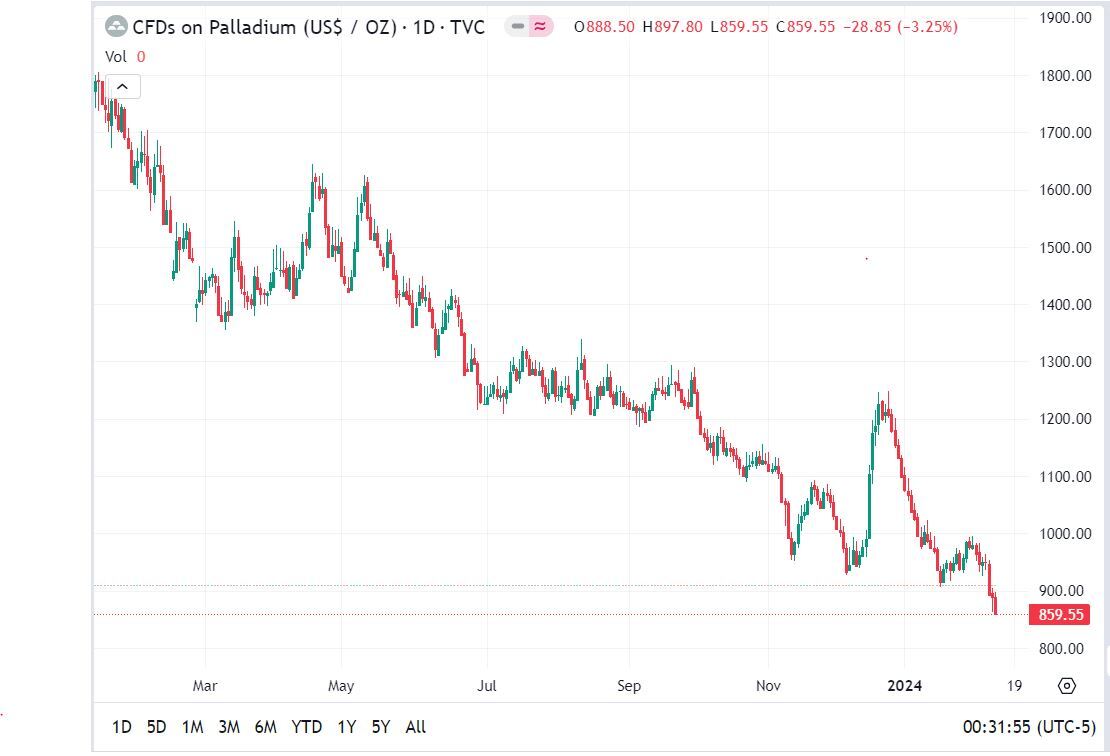This screenshot has height=756, width=1110.
Task: Click the 19 date label on time axis
Action: (1014, 686)
